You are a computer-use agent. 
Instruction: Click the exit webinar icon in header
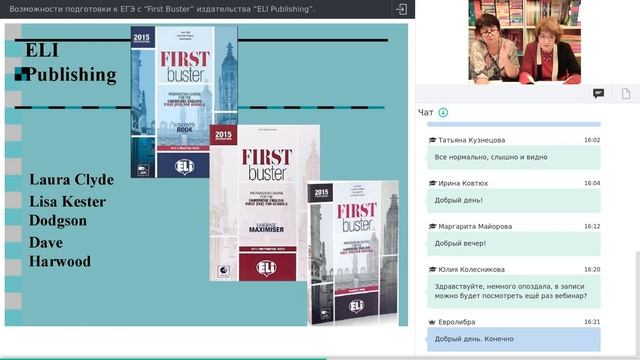pos(401,9)
